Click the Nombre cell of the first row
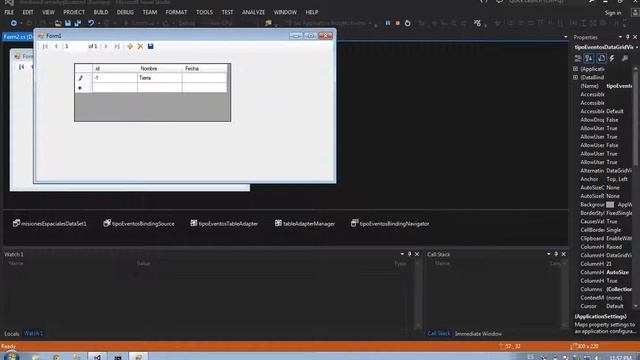Viewport: 640px width, 360px height. pos(160,78)
